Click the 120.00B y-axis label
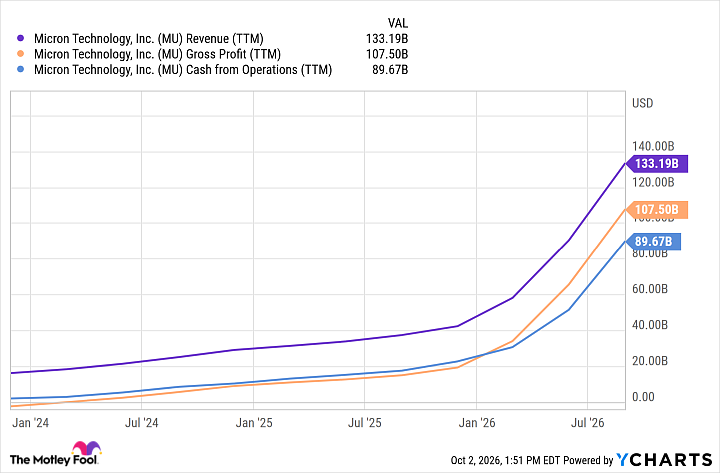This screenshot has width=720, height=473. point(653,182)
